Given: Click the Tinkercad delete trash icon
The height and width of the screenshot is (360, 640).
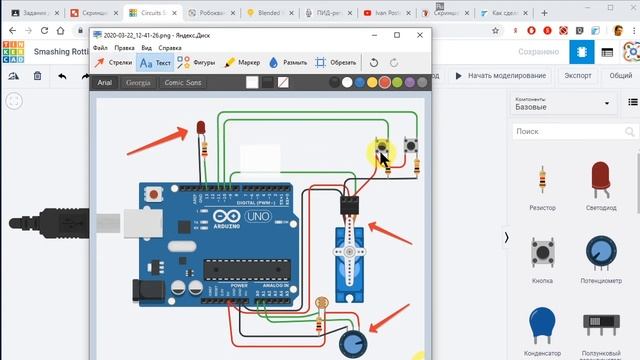Looking at the screenshot, I should point(38,76).
